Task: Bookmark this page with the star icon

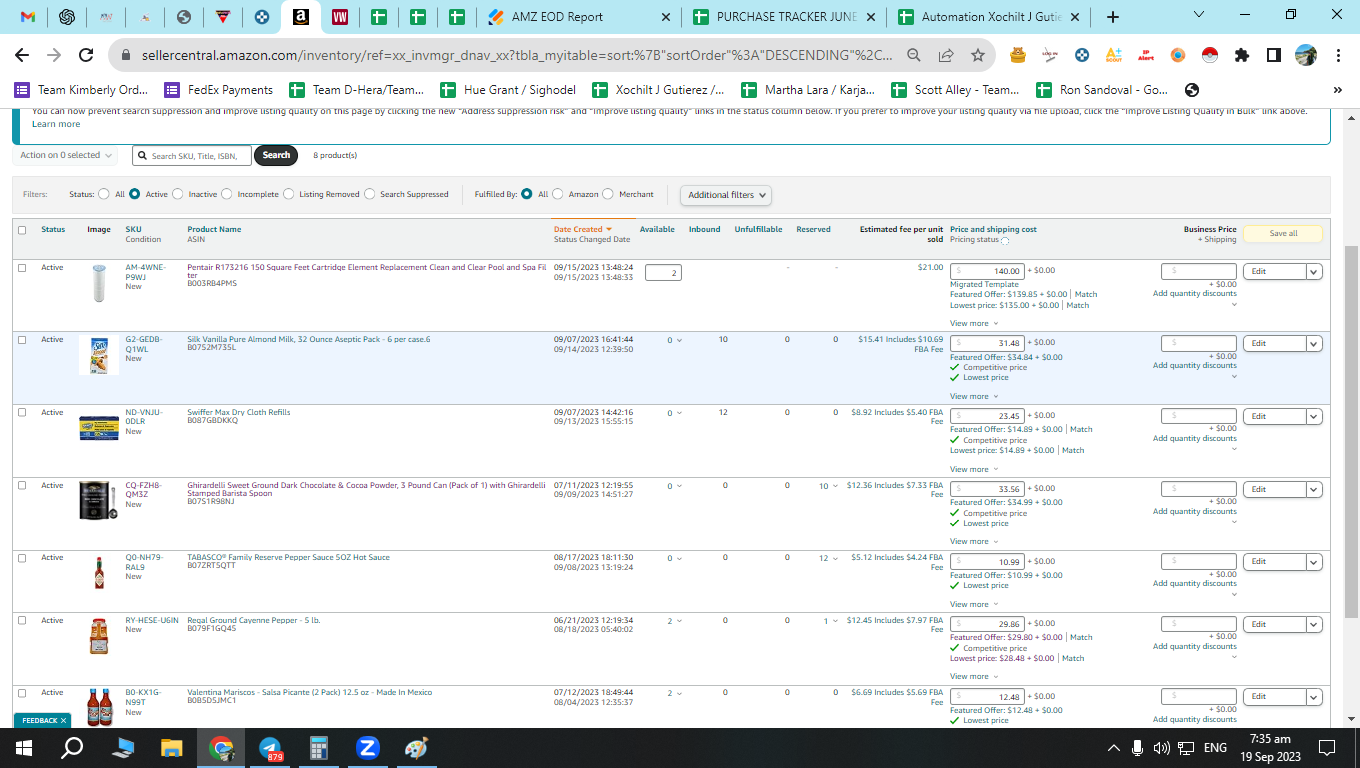Action: click(x=978, y=55)
